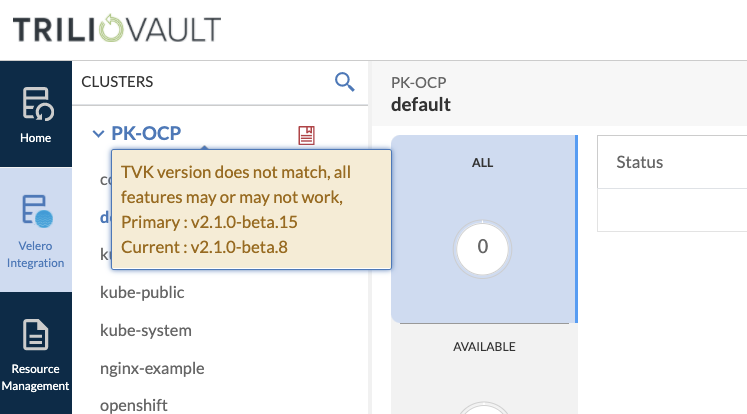Click the TVK version mismatch tooltip
This screenshot has height=414, width=747.
coord(250,209)
